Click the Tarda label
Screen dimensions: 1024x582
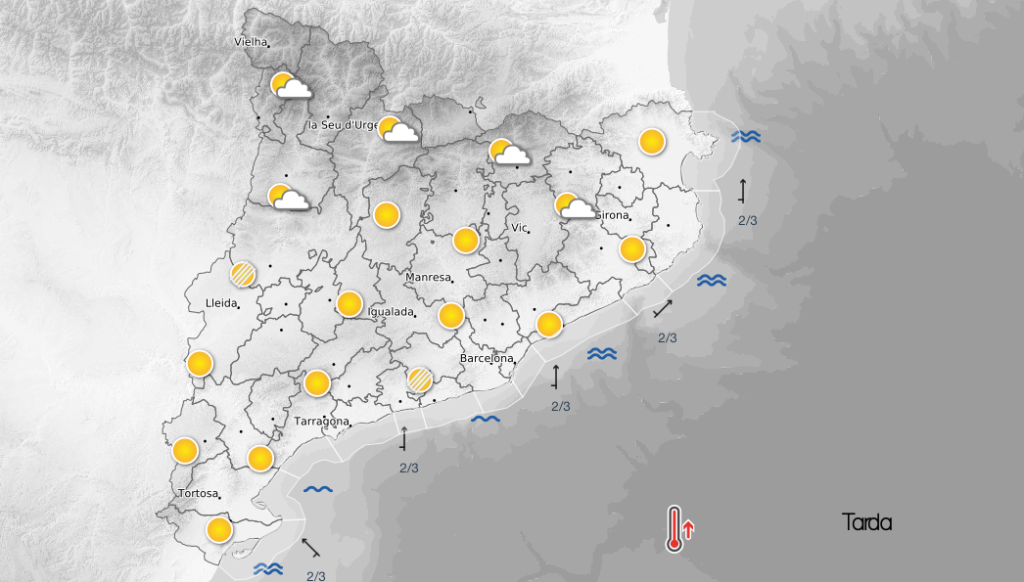tap(867, 523)
